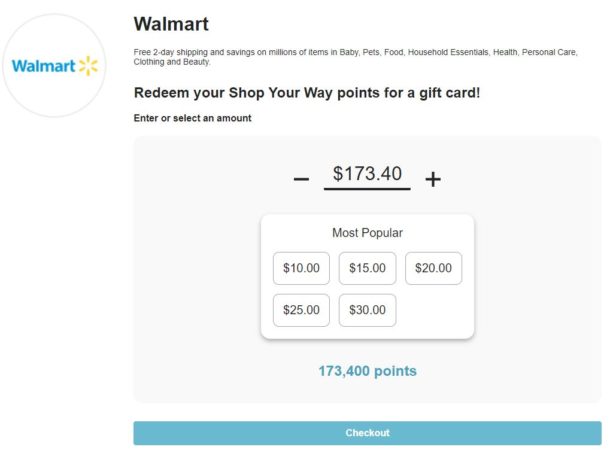Viewport: 610px width, 459px height.
Task: Pick the $20.00 amount option
Action: pos(433,268)
